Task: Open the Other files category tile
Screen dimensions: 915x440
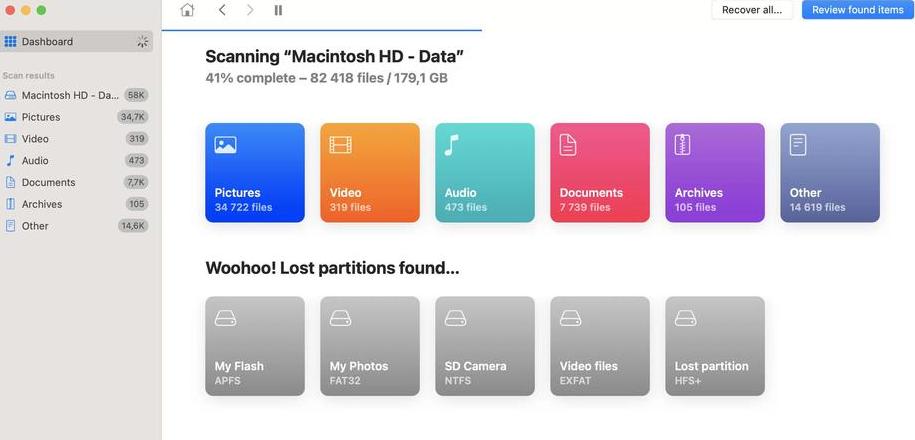Action: coord(830,173)
